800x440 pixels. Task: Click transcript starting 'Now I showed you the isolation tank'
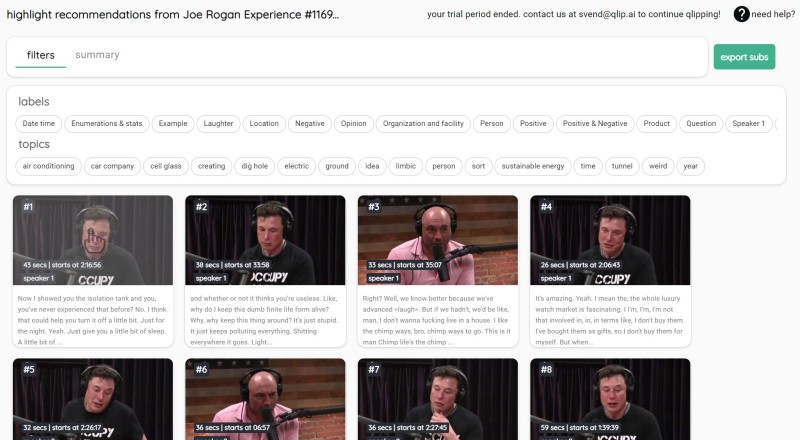point(93,320)
